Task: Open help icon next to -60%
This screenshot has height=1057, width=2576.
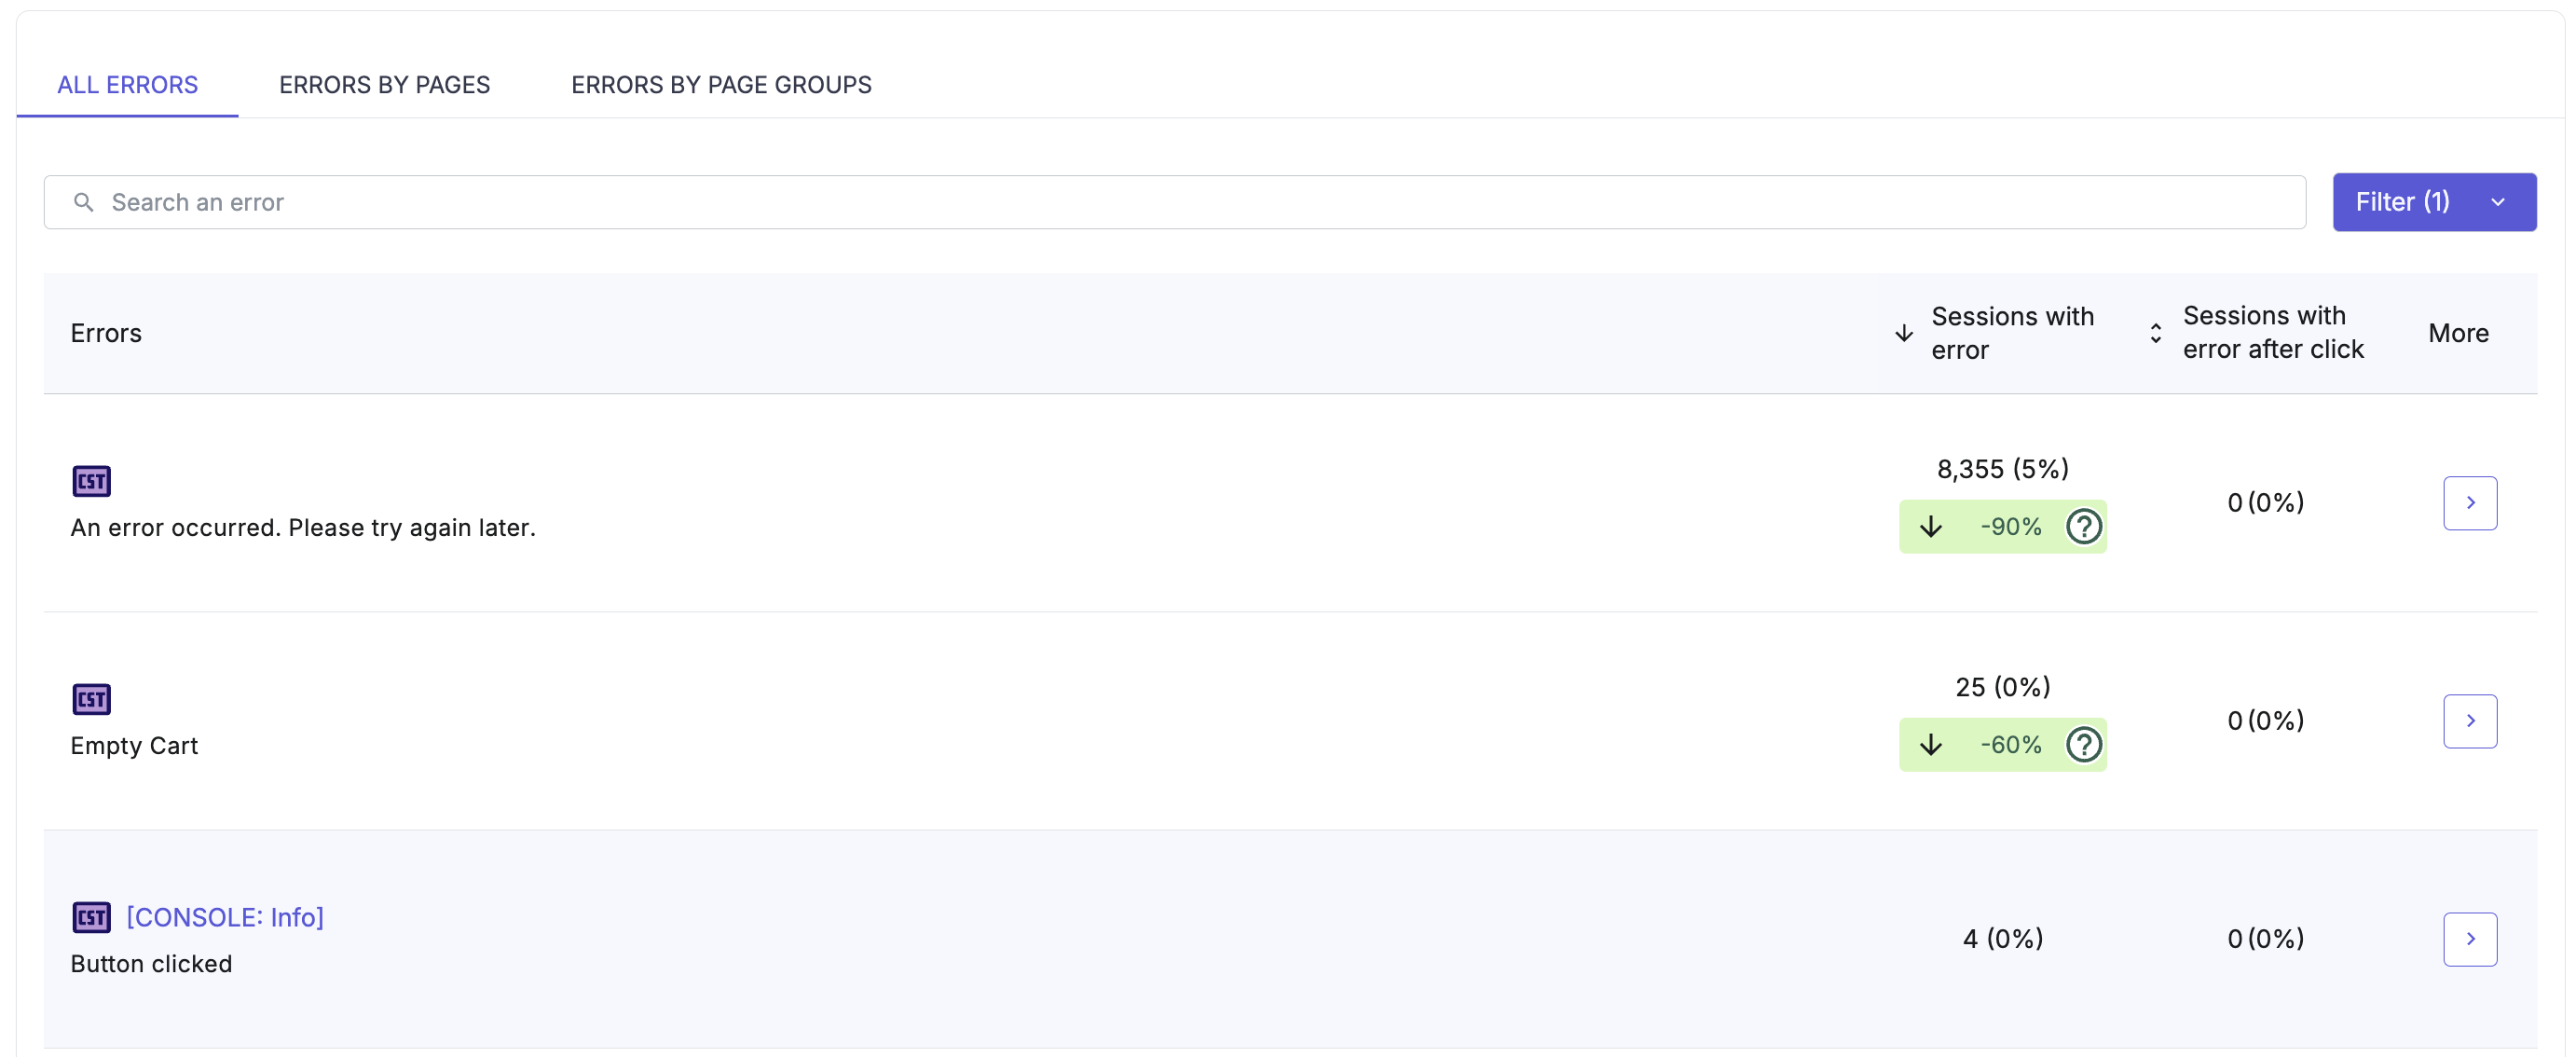Action: point(2084,744)
